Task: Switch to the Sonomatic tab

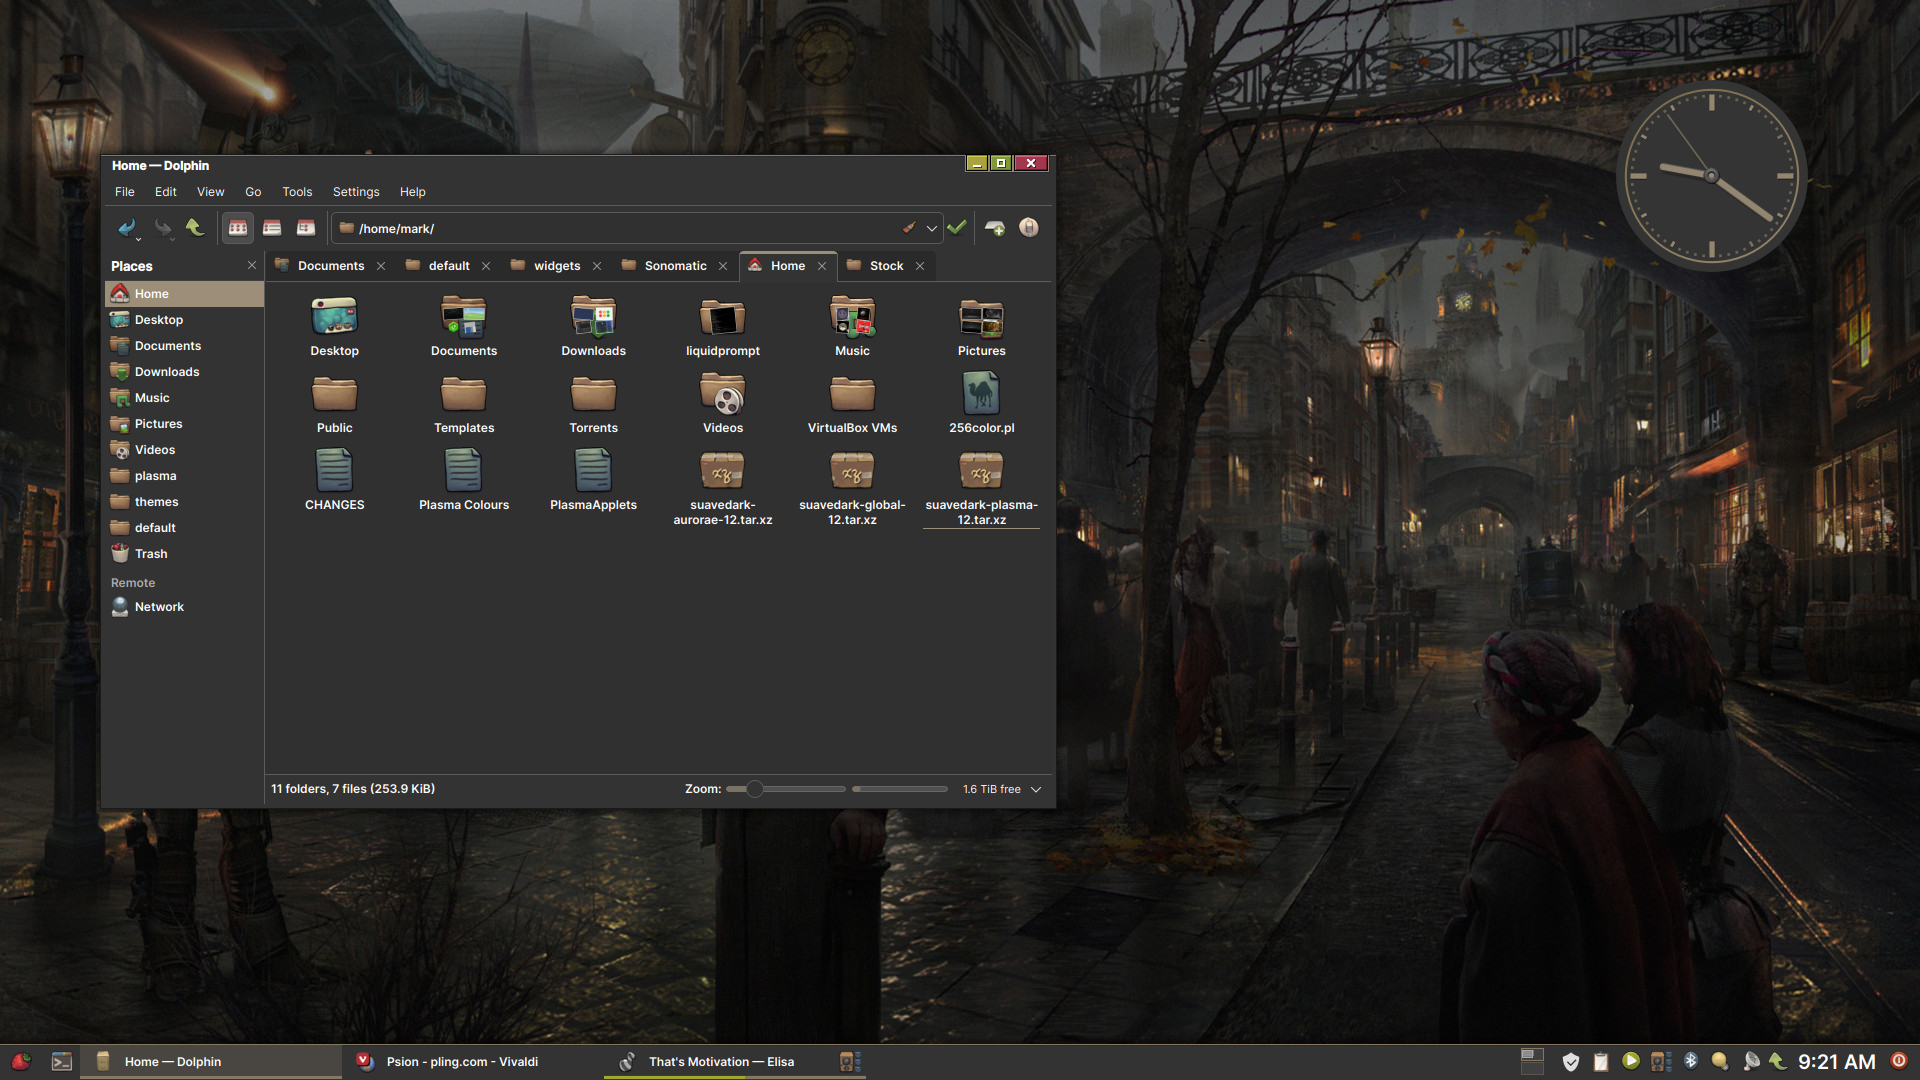Action: point(675,266)
